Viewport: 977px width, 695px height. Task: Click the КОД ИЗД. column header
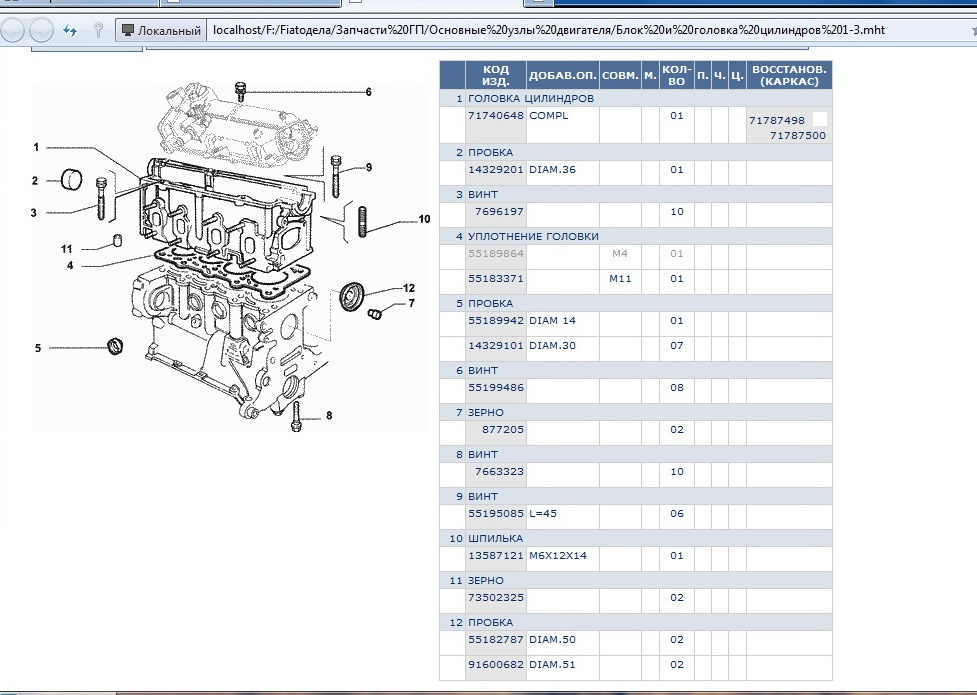[x=496, y=75]
